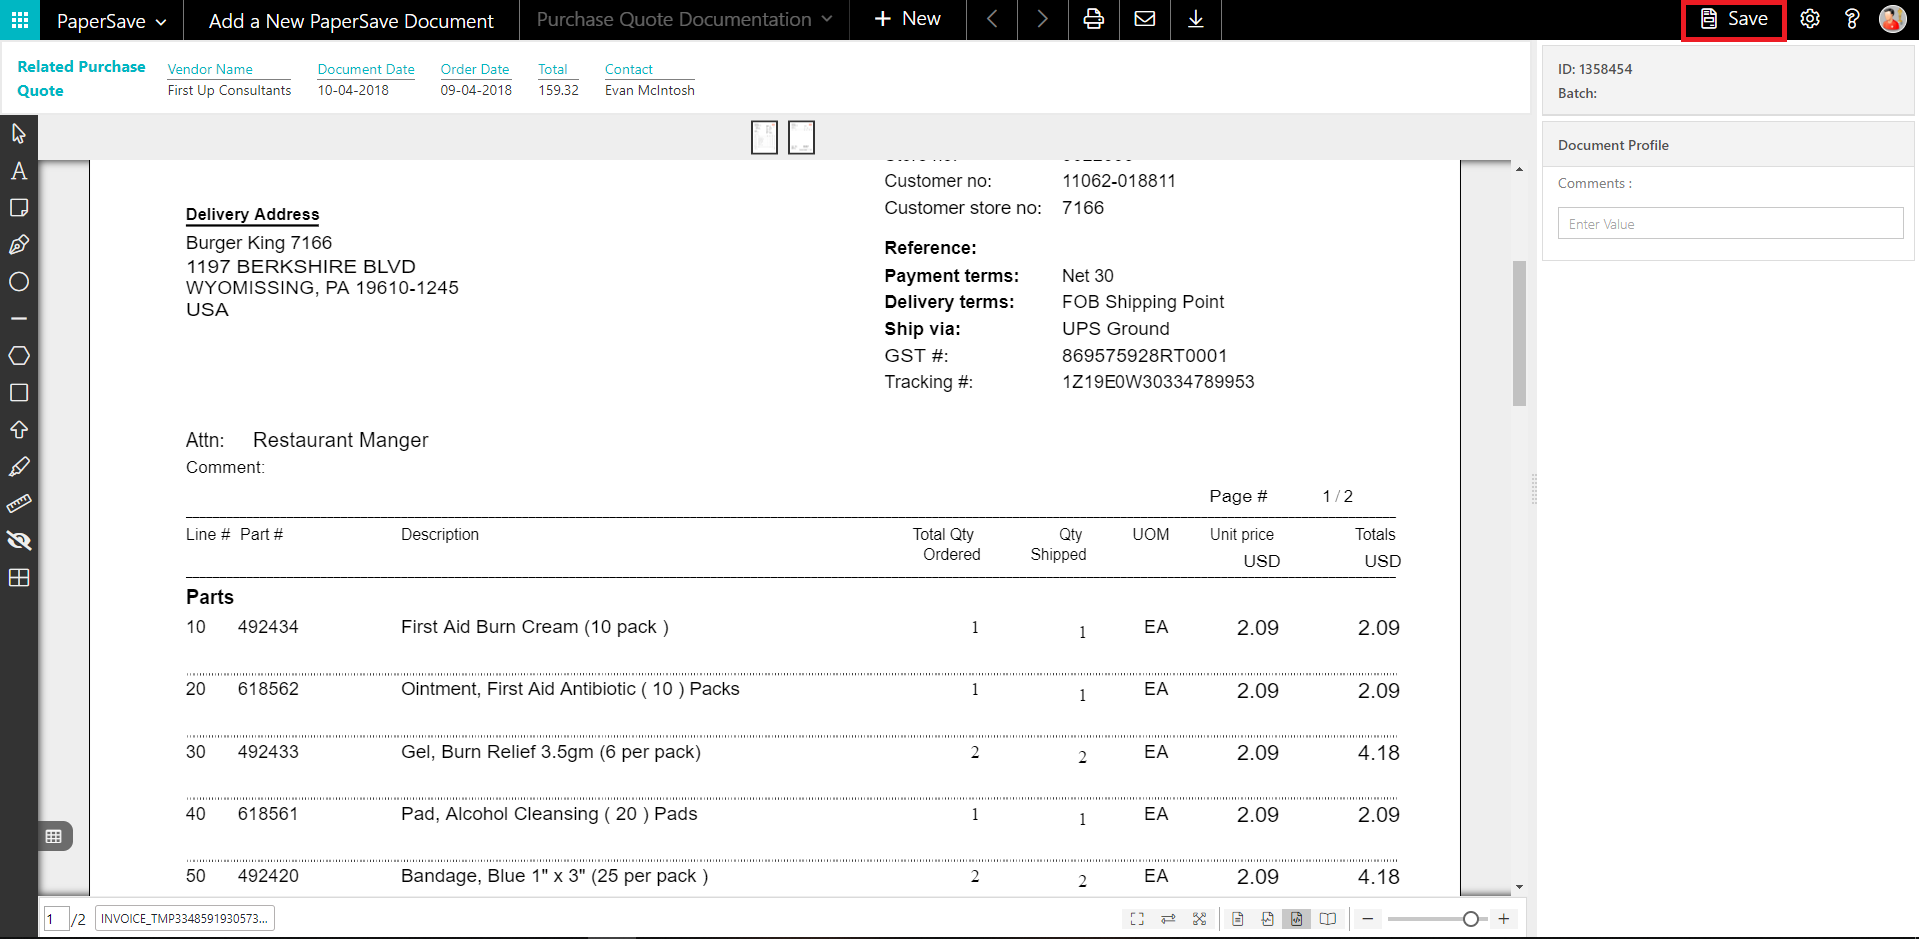1919x939 pixels.
Task: Go to next document with right chevron
Action: coord(1042,19)
